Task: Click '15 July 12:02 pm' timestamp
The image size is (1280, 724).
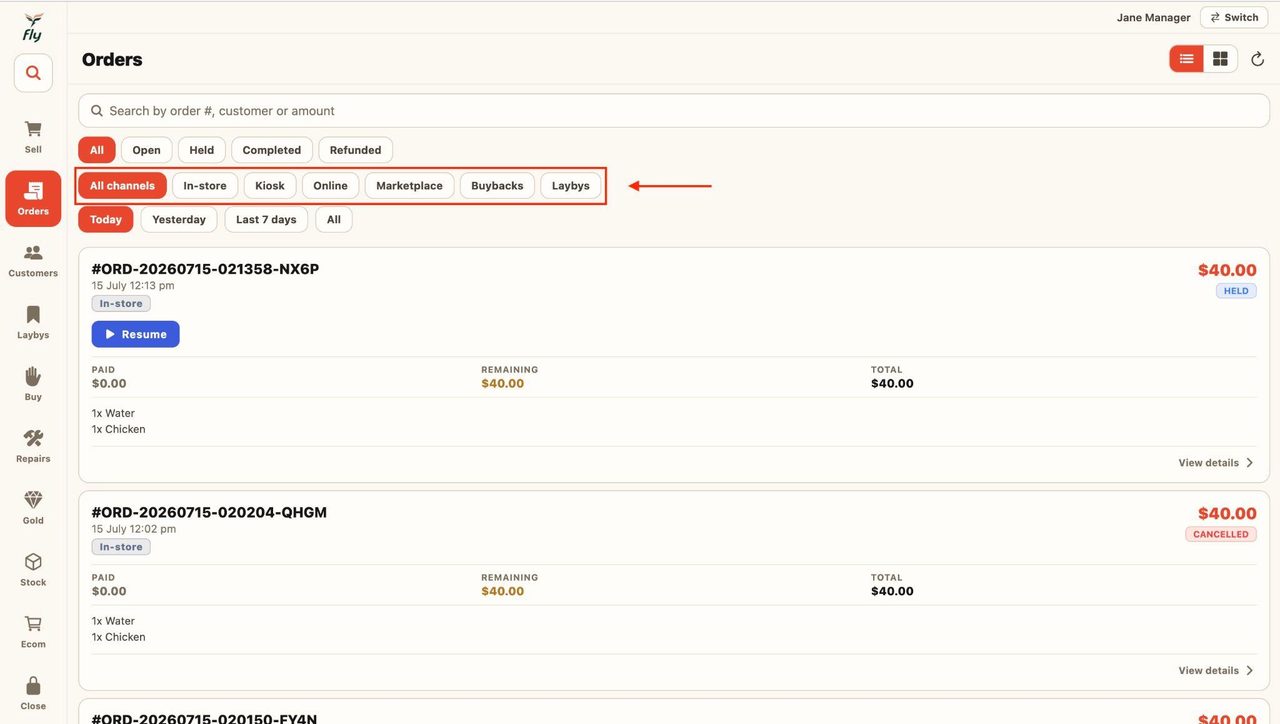Action: coord(134,529)
